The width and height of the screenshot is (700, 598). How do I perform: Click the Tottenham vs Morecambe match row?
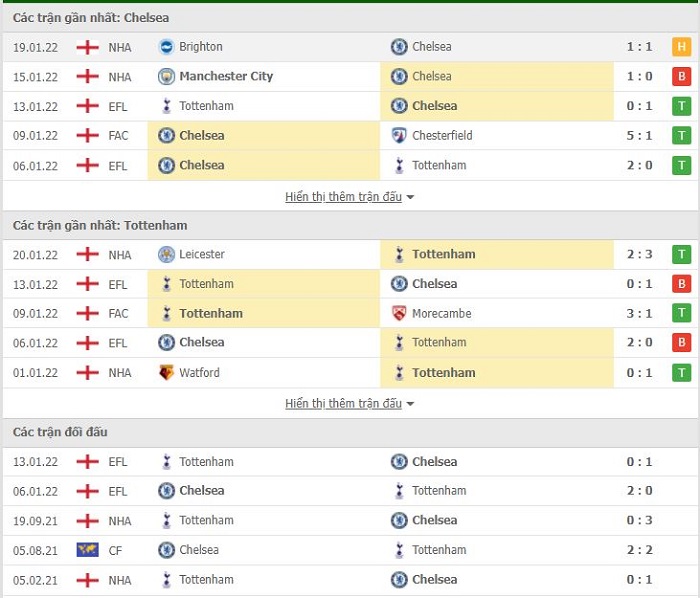350,313
